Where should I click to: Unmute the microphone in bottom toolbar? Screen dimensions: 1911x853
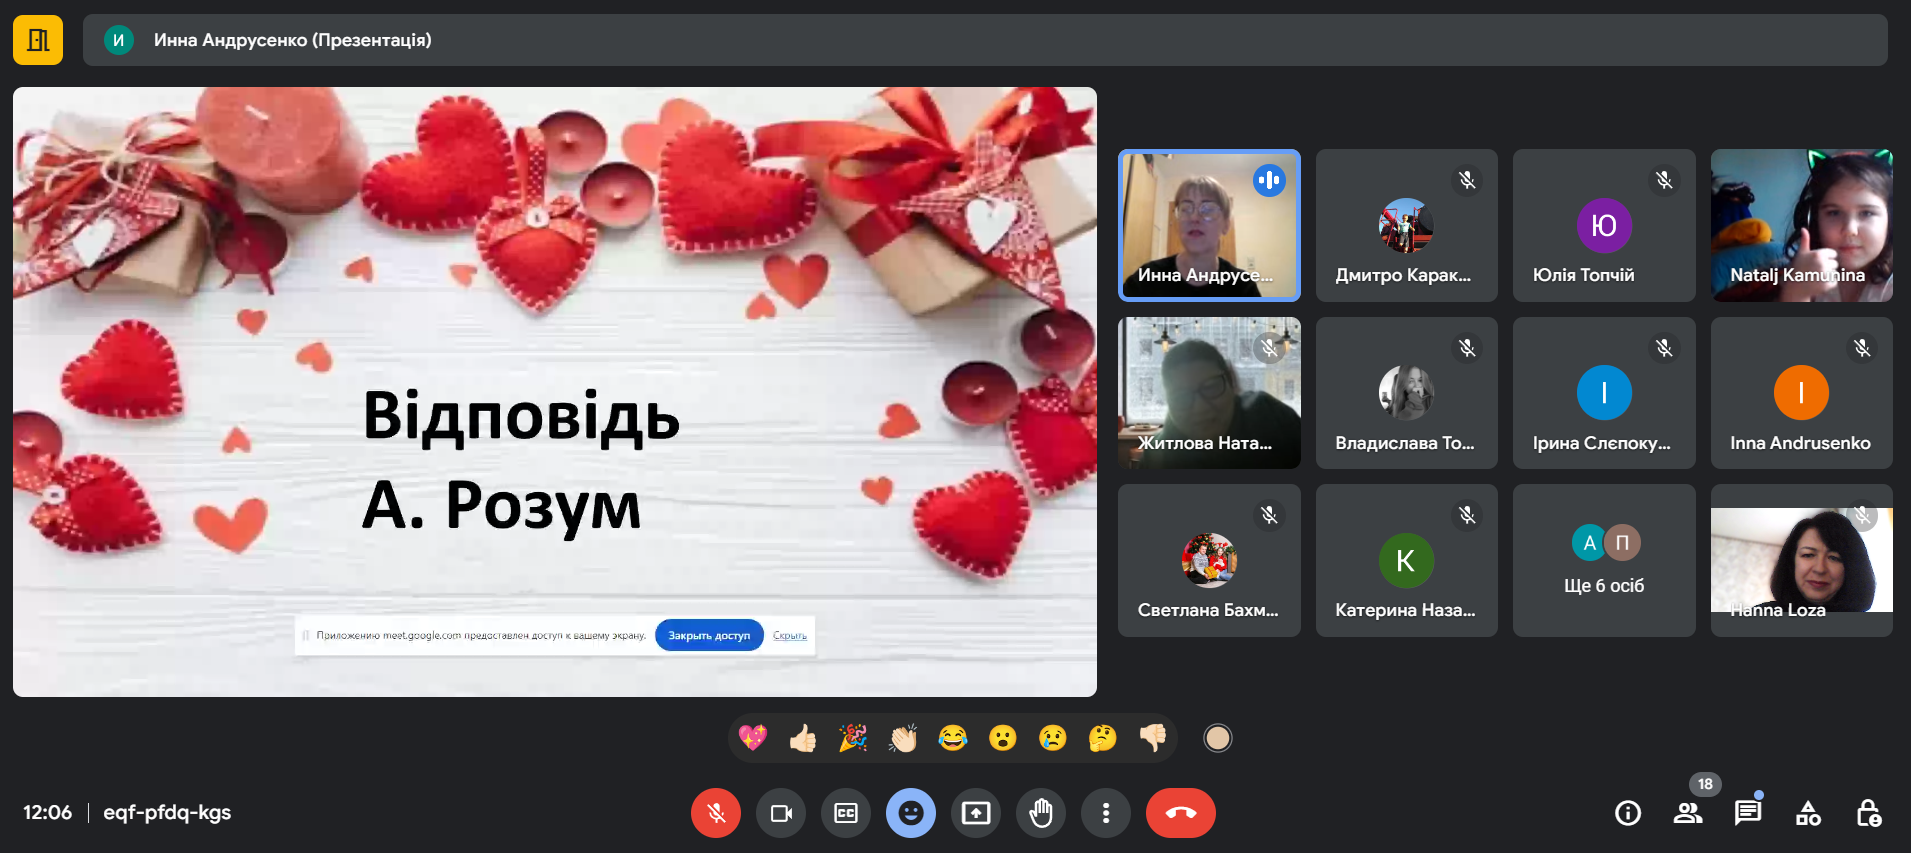[x=715, y=813]
